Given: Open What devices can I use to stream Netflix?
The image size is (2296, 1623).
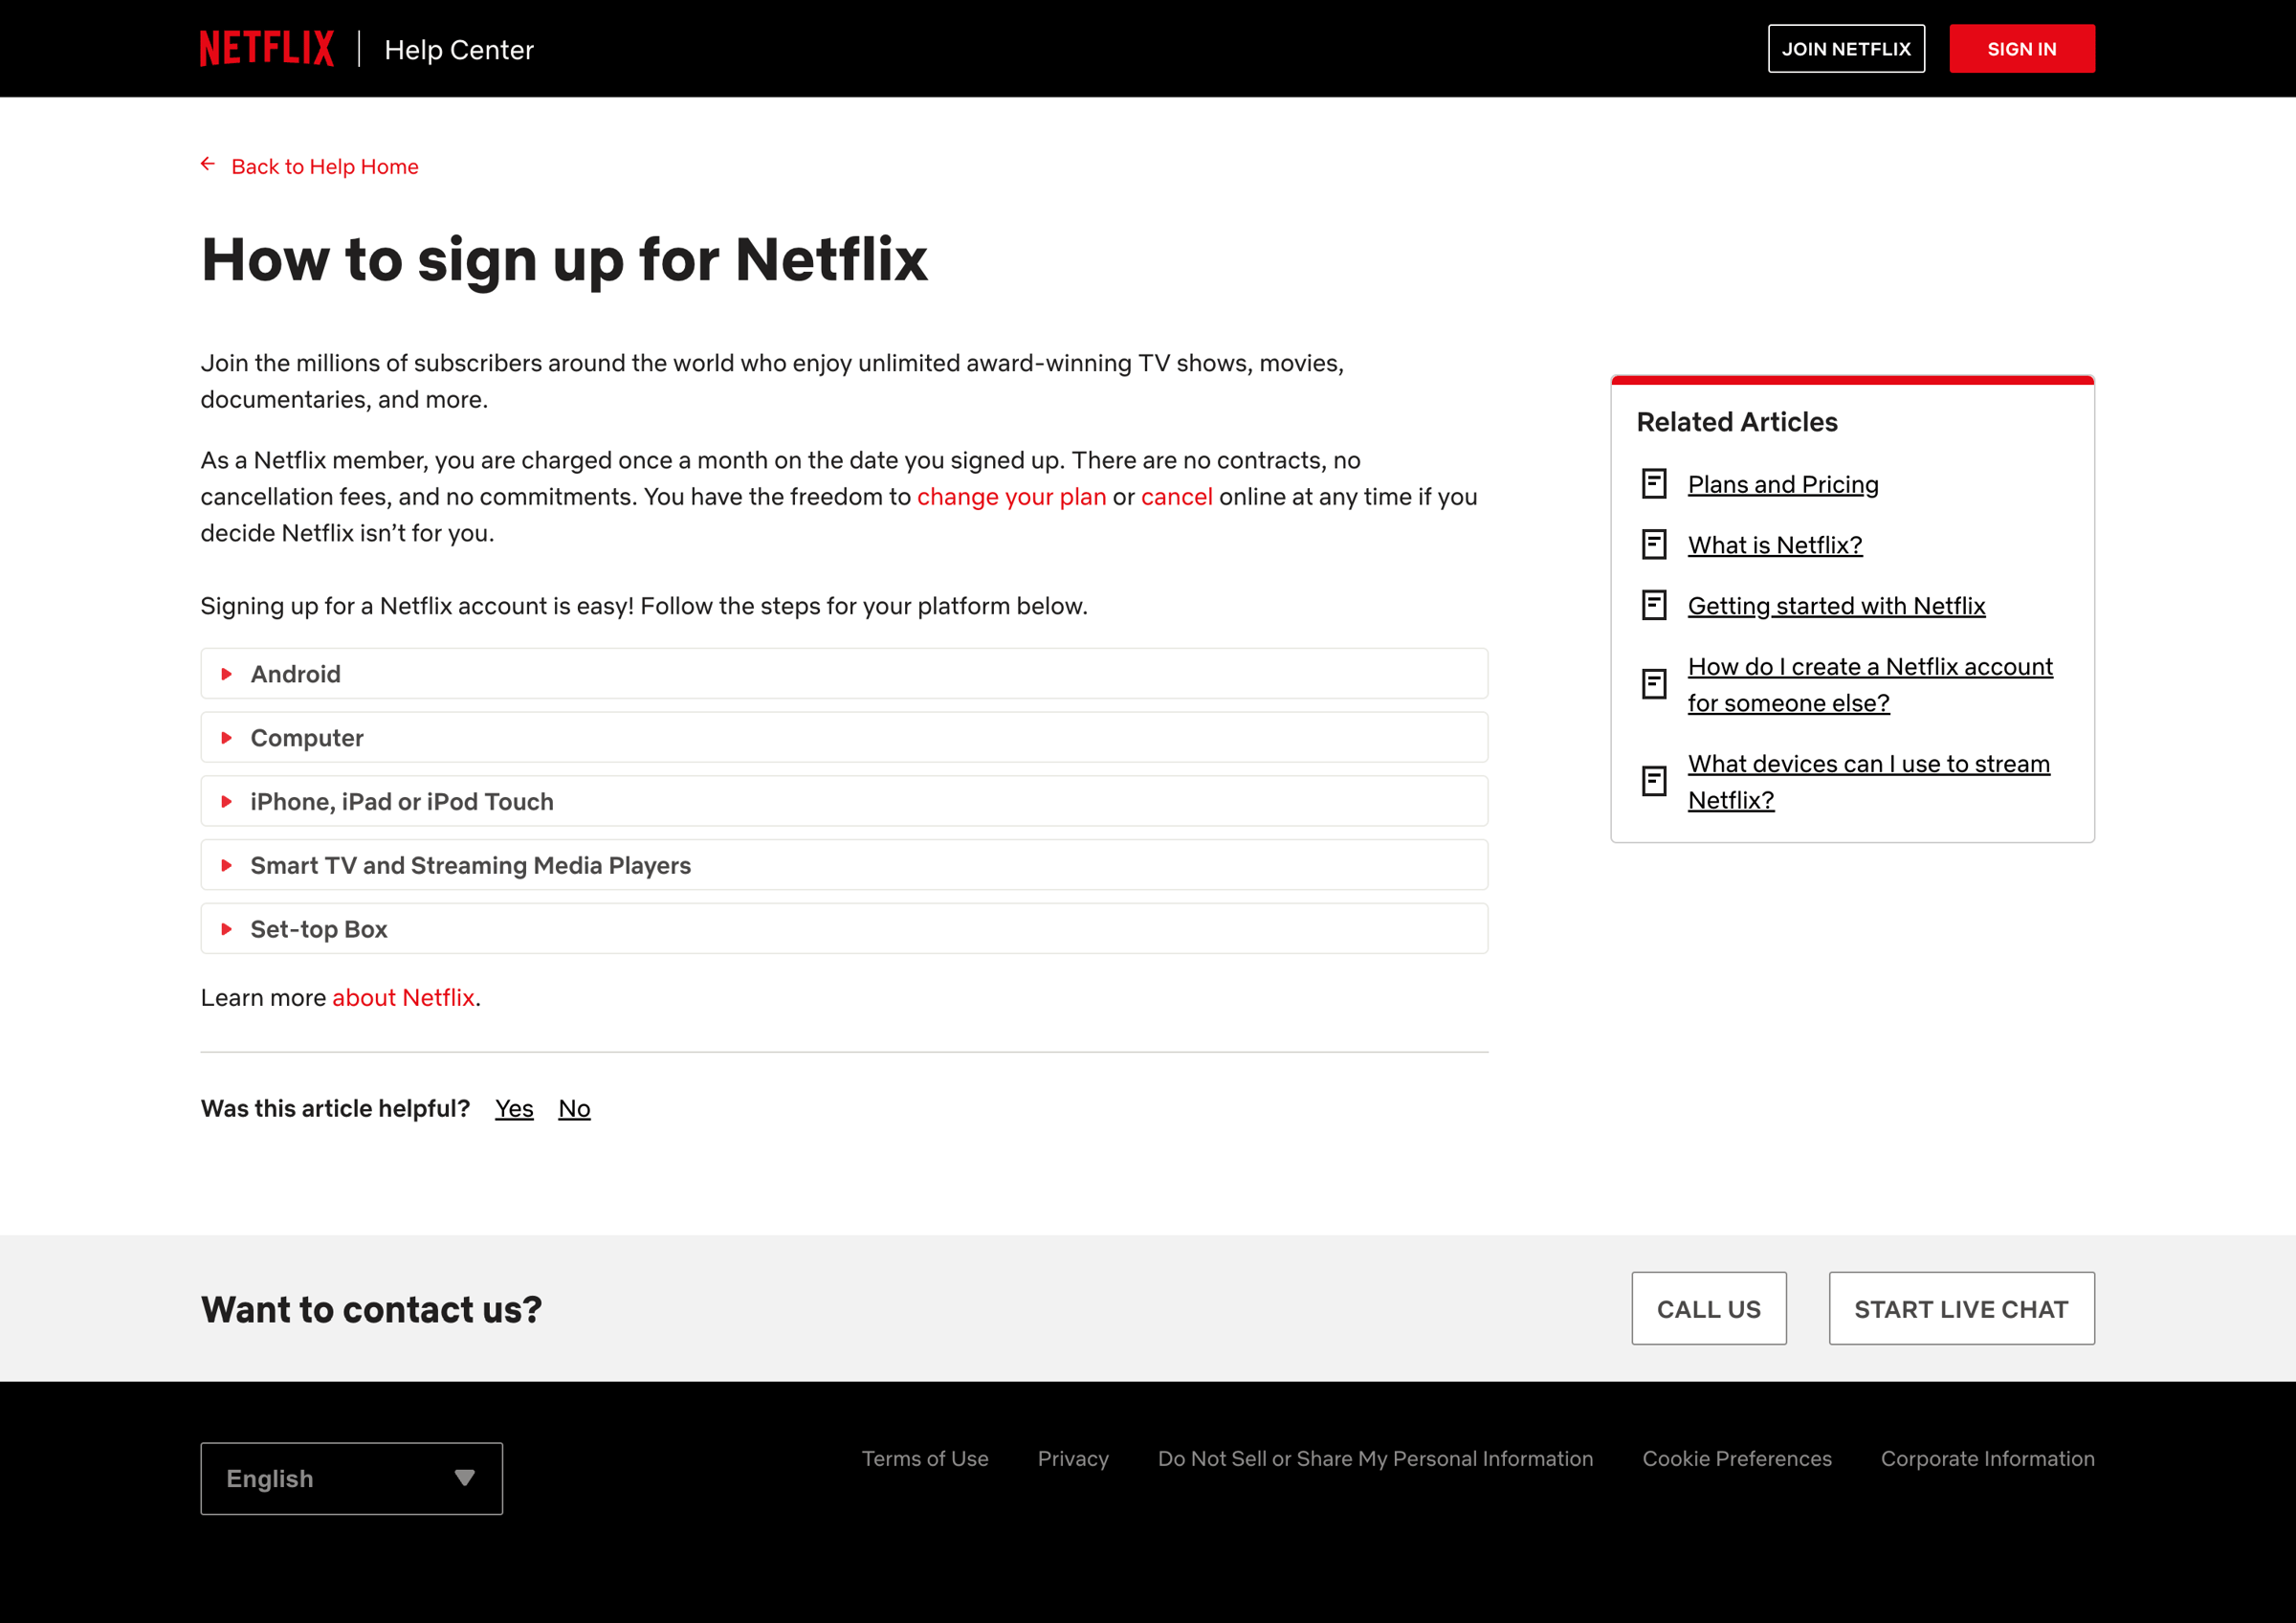Looking at the screenshot, I should [x=1868, y=782].
